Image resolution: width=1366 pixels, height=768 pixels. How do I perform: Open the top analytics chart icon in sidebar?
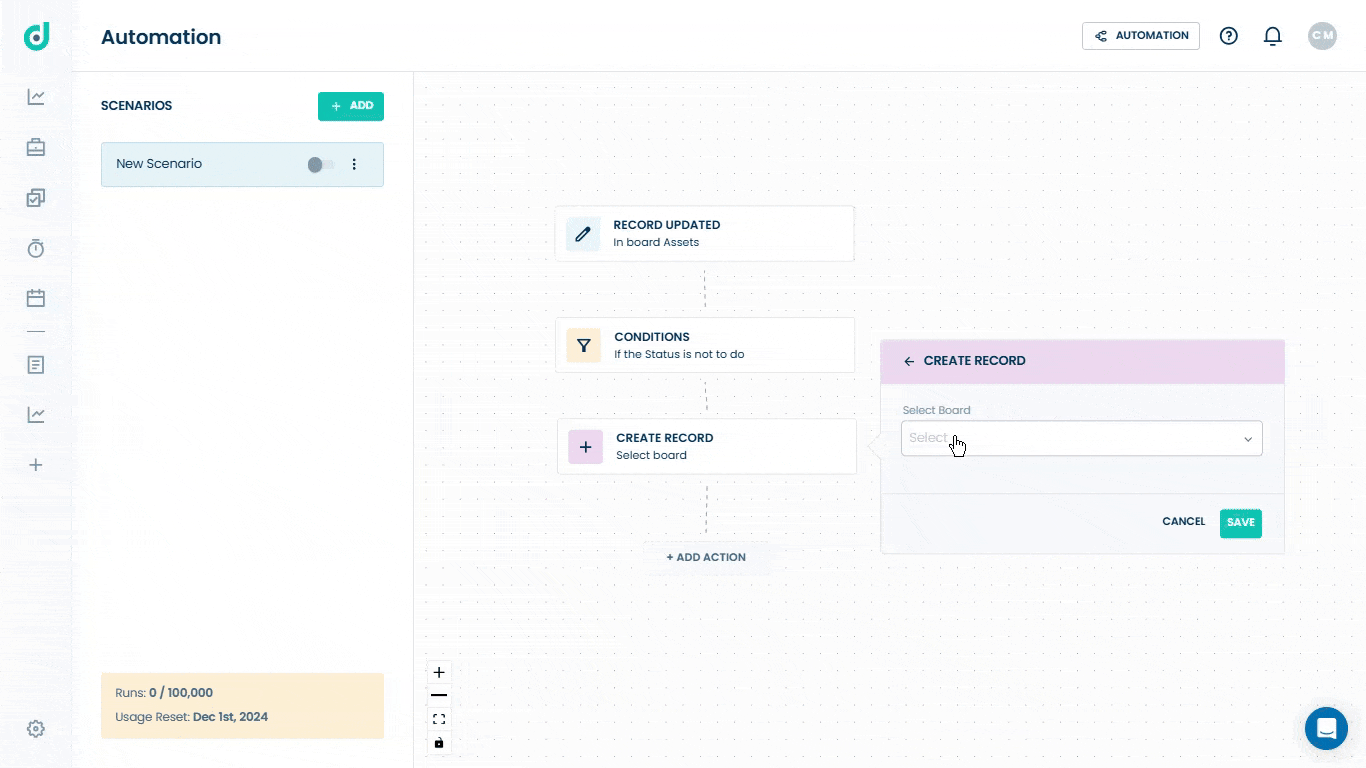(36, 97)
